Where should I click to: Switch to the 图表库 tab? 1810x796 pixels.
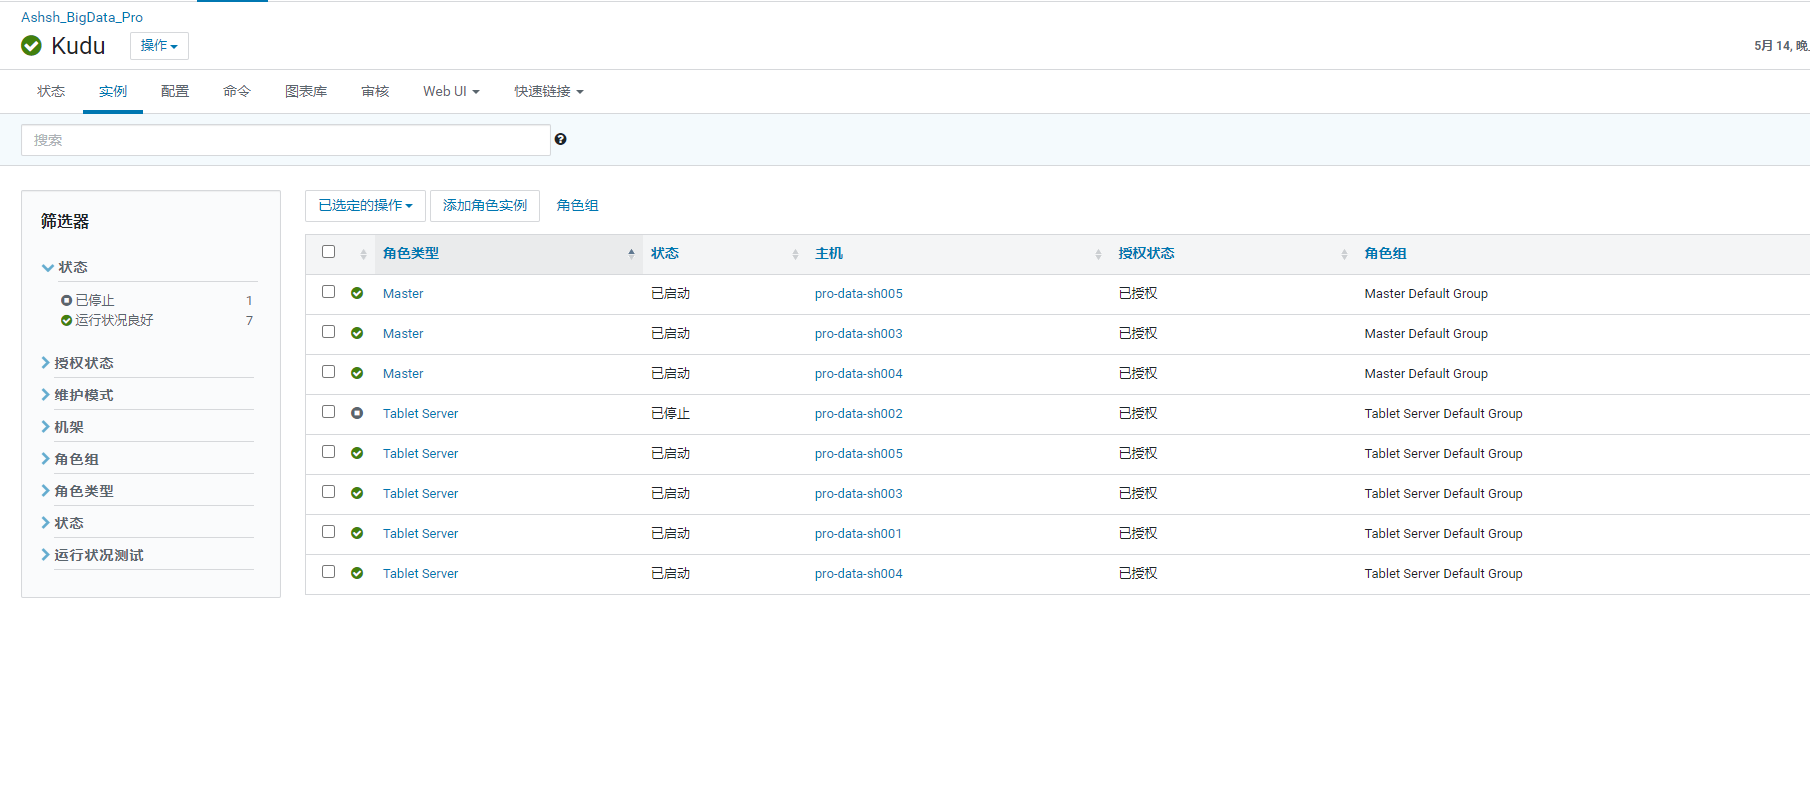[306, 91]
